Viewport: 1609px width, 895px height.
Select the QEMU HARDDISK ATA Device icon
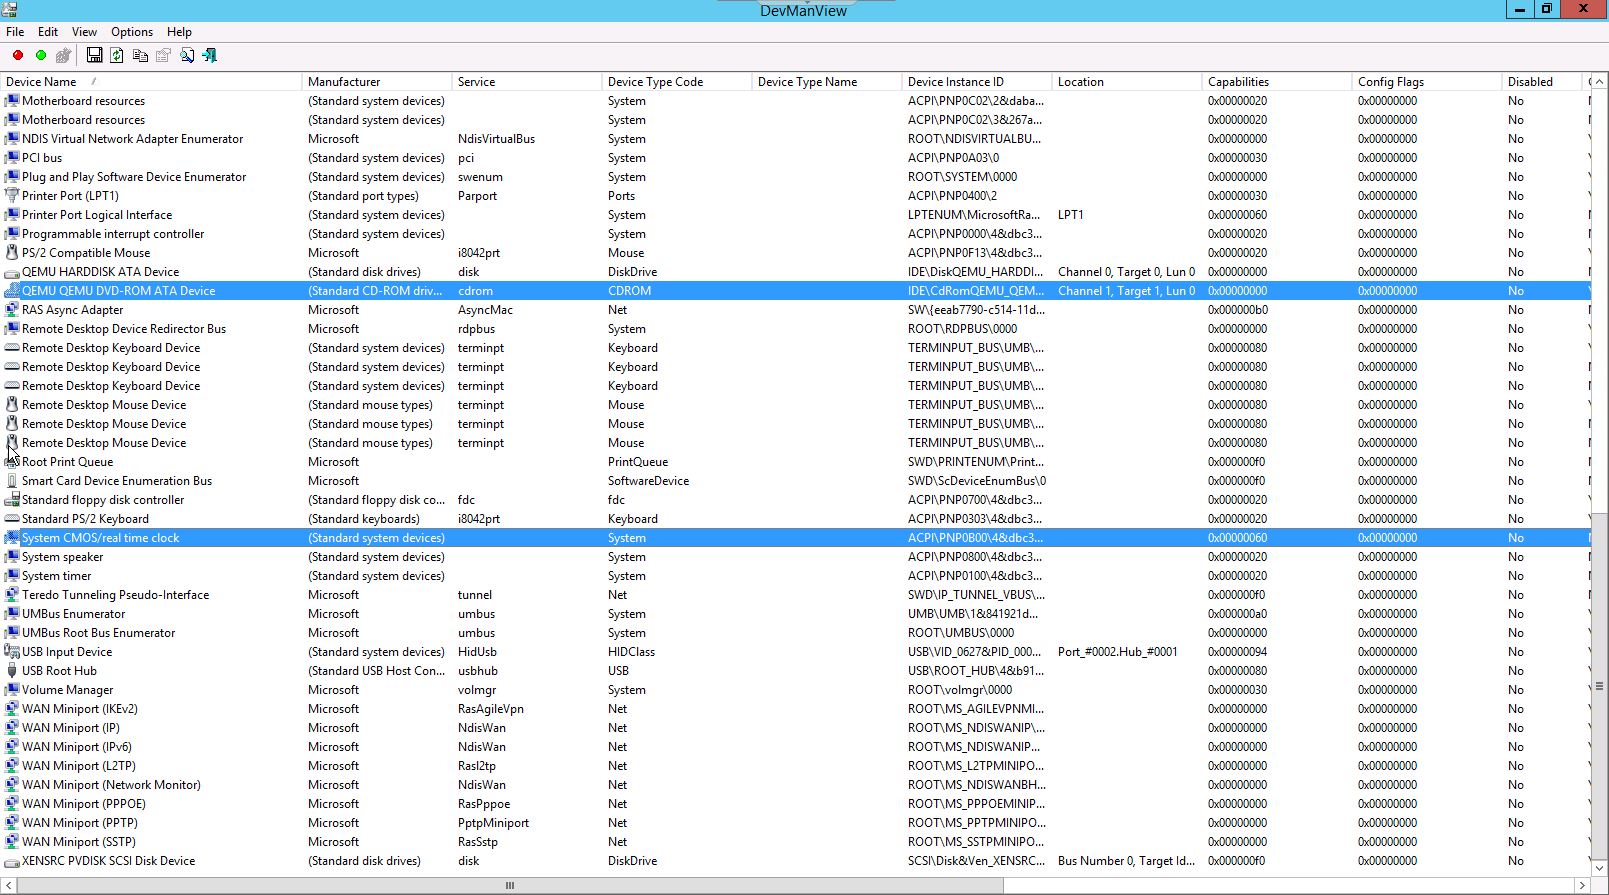point(12,272)
